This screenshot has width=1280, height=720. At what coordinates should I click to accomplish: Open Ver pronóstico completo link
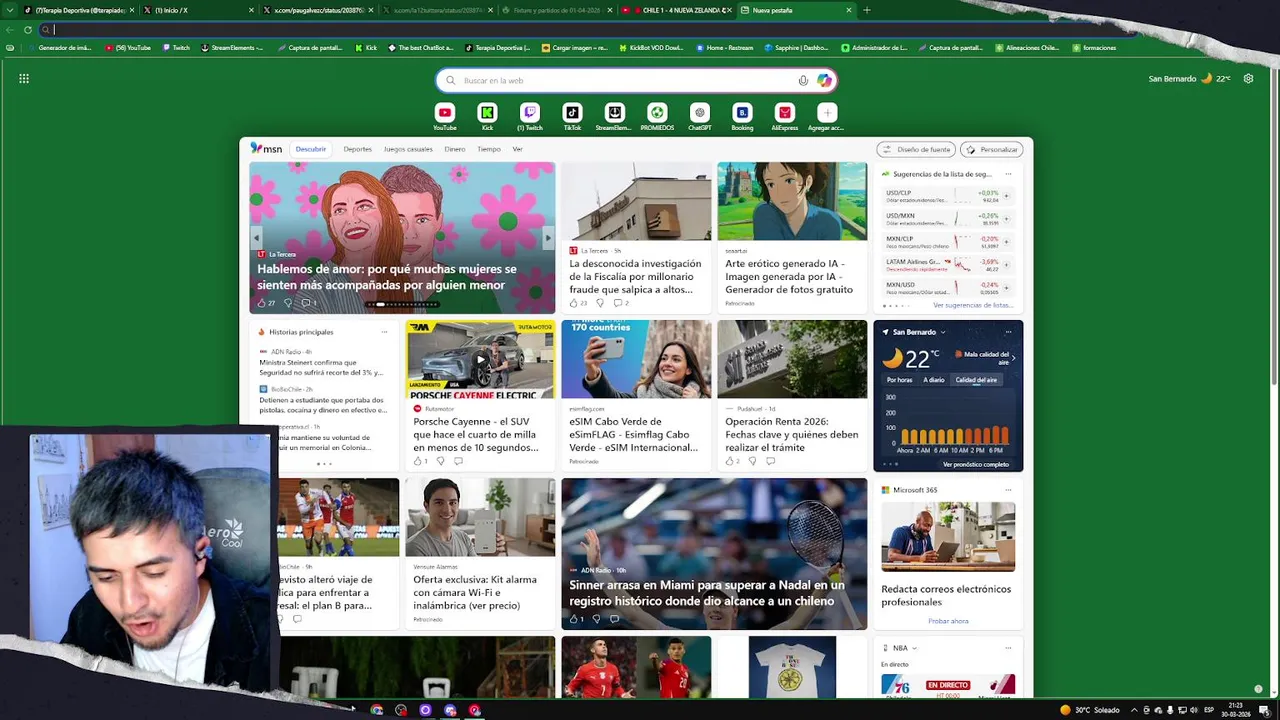[x=975, y=464]
